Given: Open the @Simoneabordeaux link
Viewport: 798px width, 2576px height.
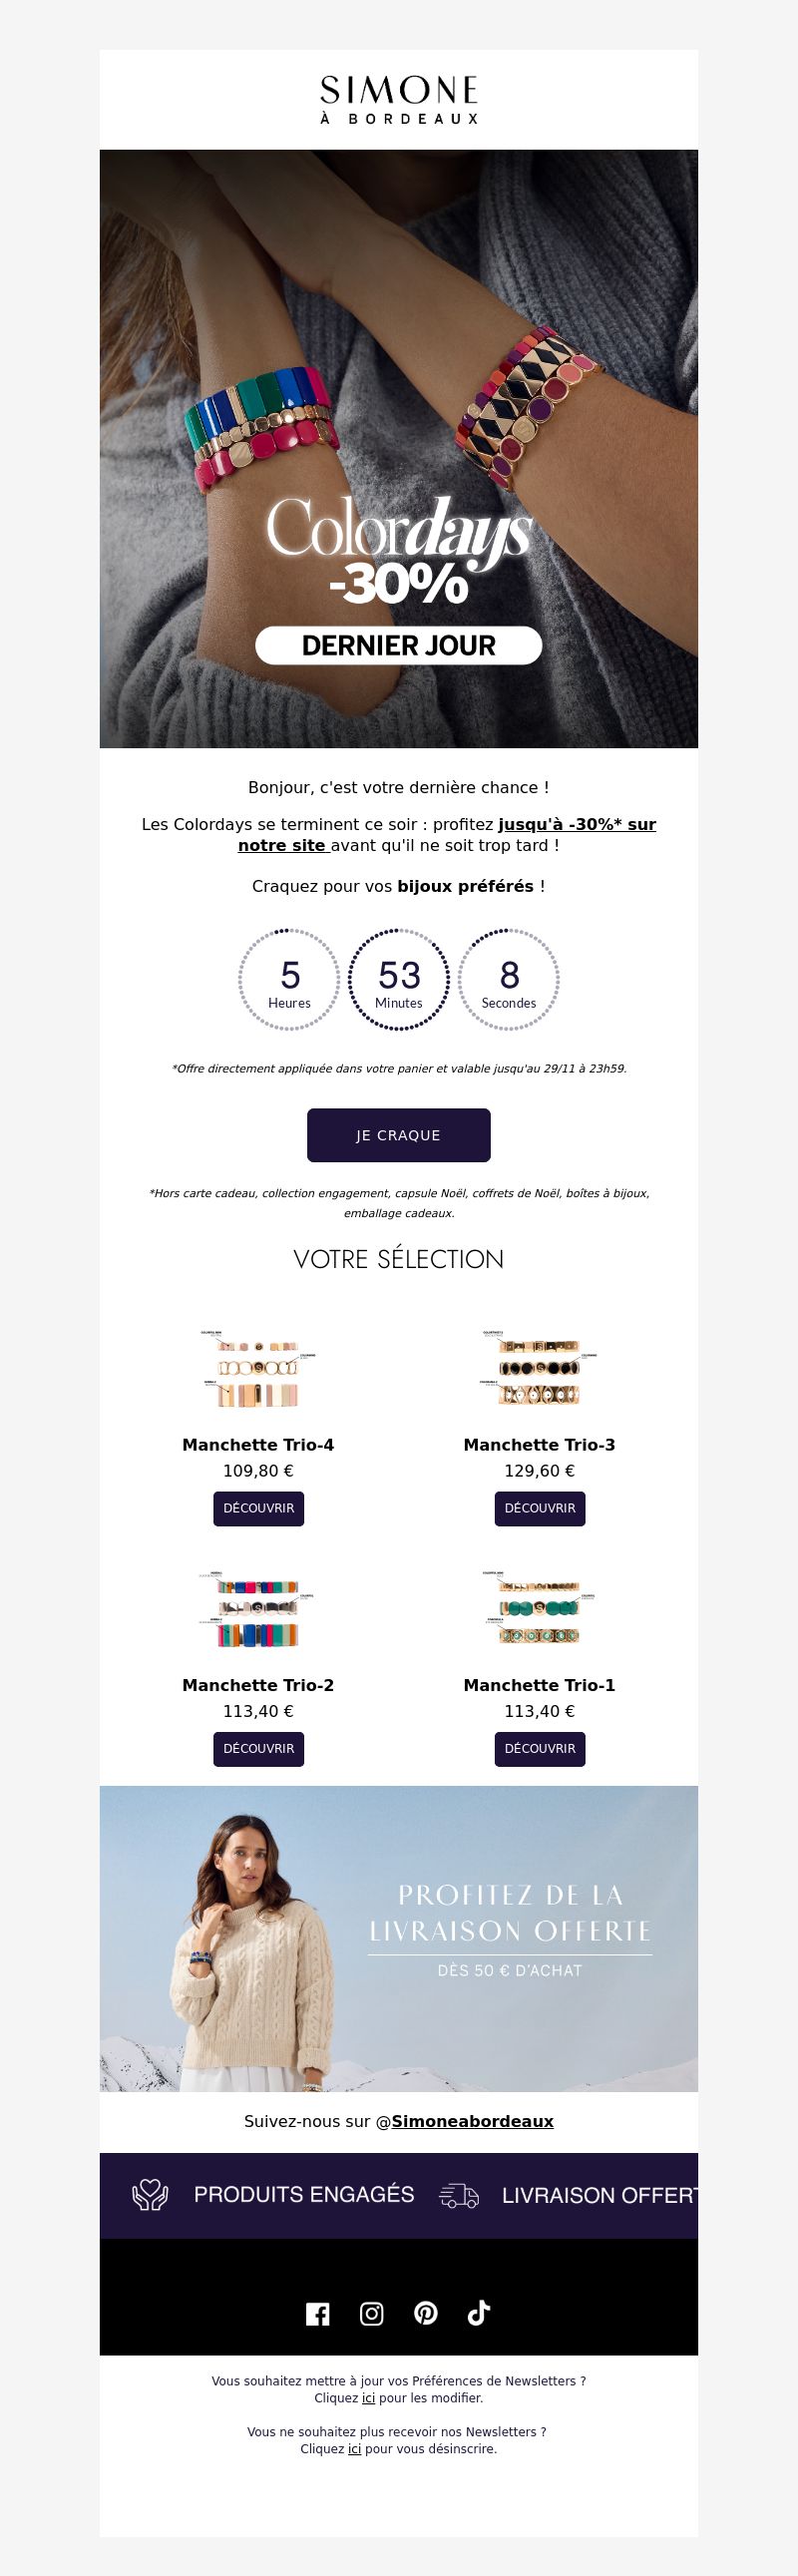Looking at the screenshot, I should tap(472, 2120).
